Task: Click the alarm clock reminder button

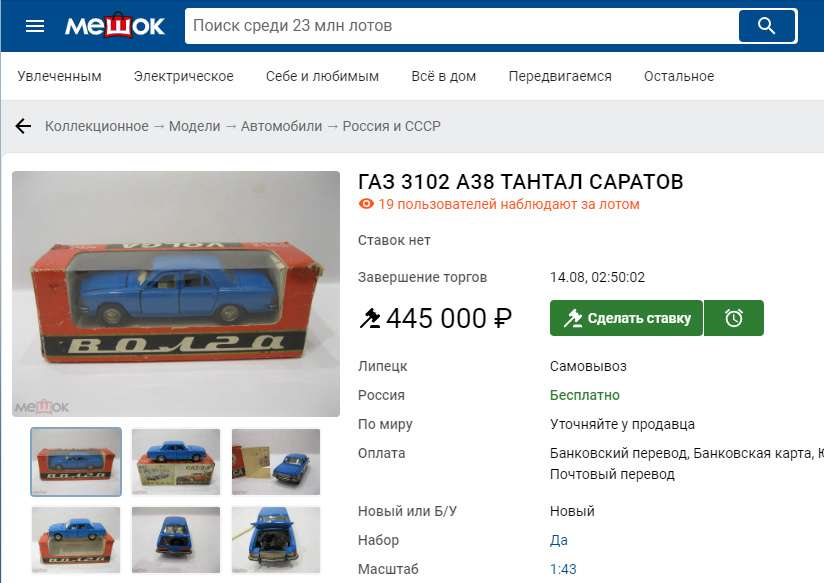Action: coord(734,318)
